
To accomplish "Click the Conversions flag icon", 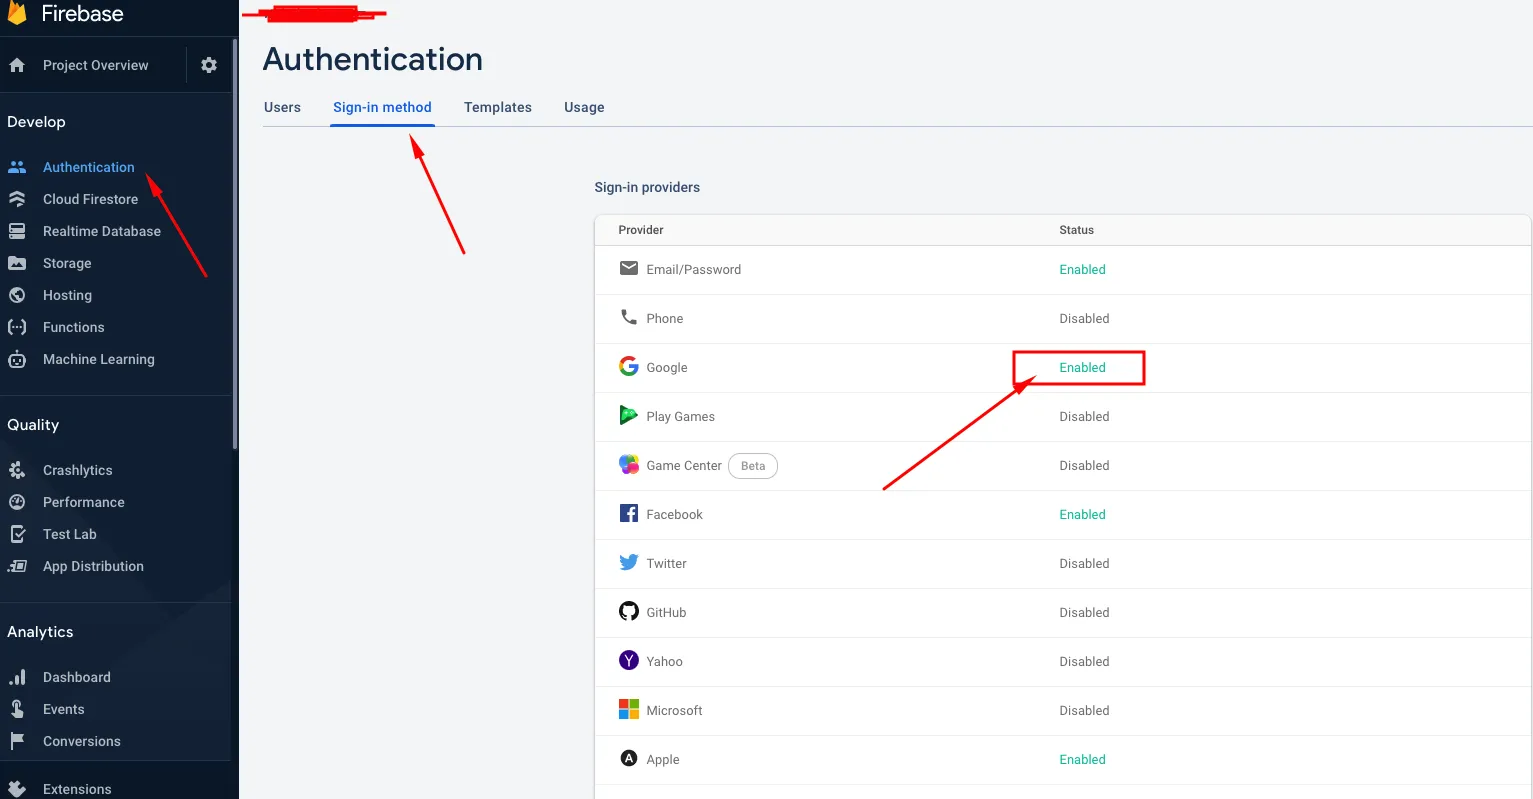I will 17,741.
